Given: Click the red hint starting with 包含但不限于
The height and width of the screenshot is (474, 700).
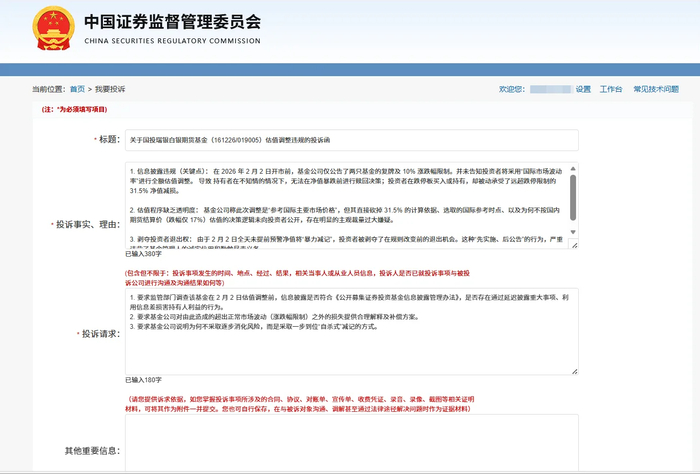Looking at the screenshot, I should pos(297,278).
